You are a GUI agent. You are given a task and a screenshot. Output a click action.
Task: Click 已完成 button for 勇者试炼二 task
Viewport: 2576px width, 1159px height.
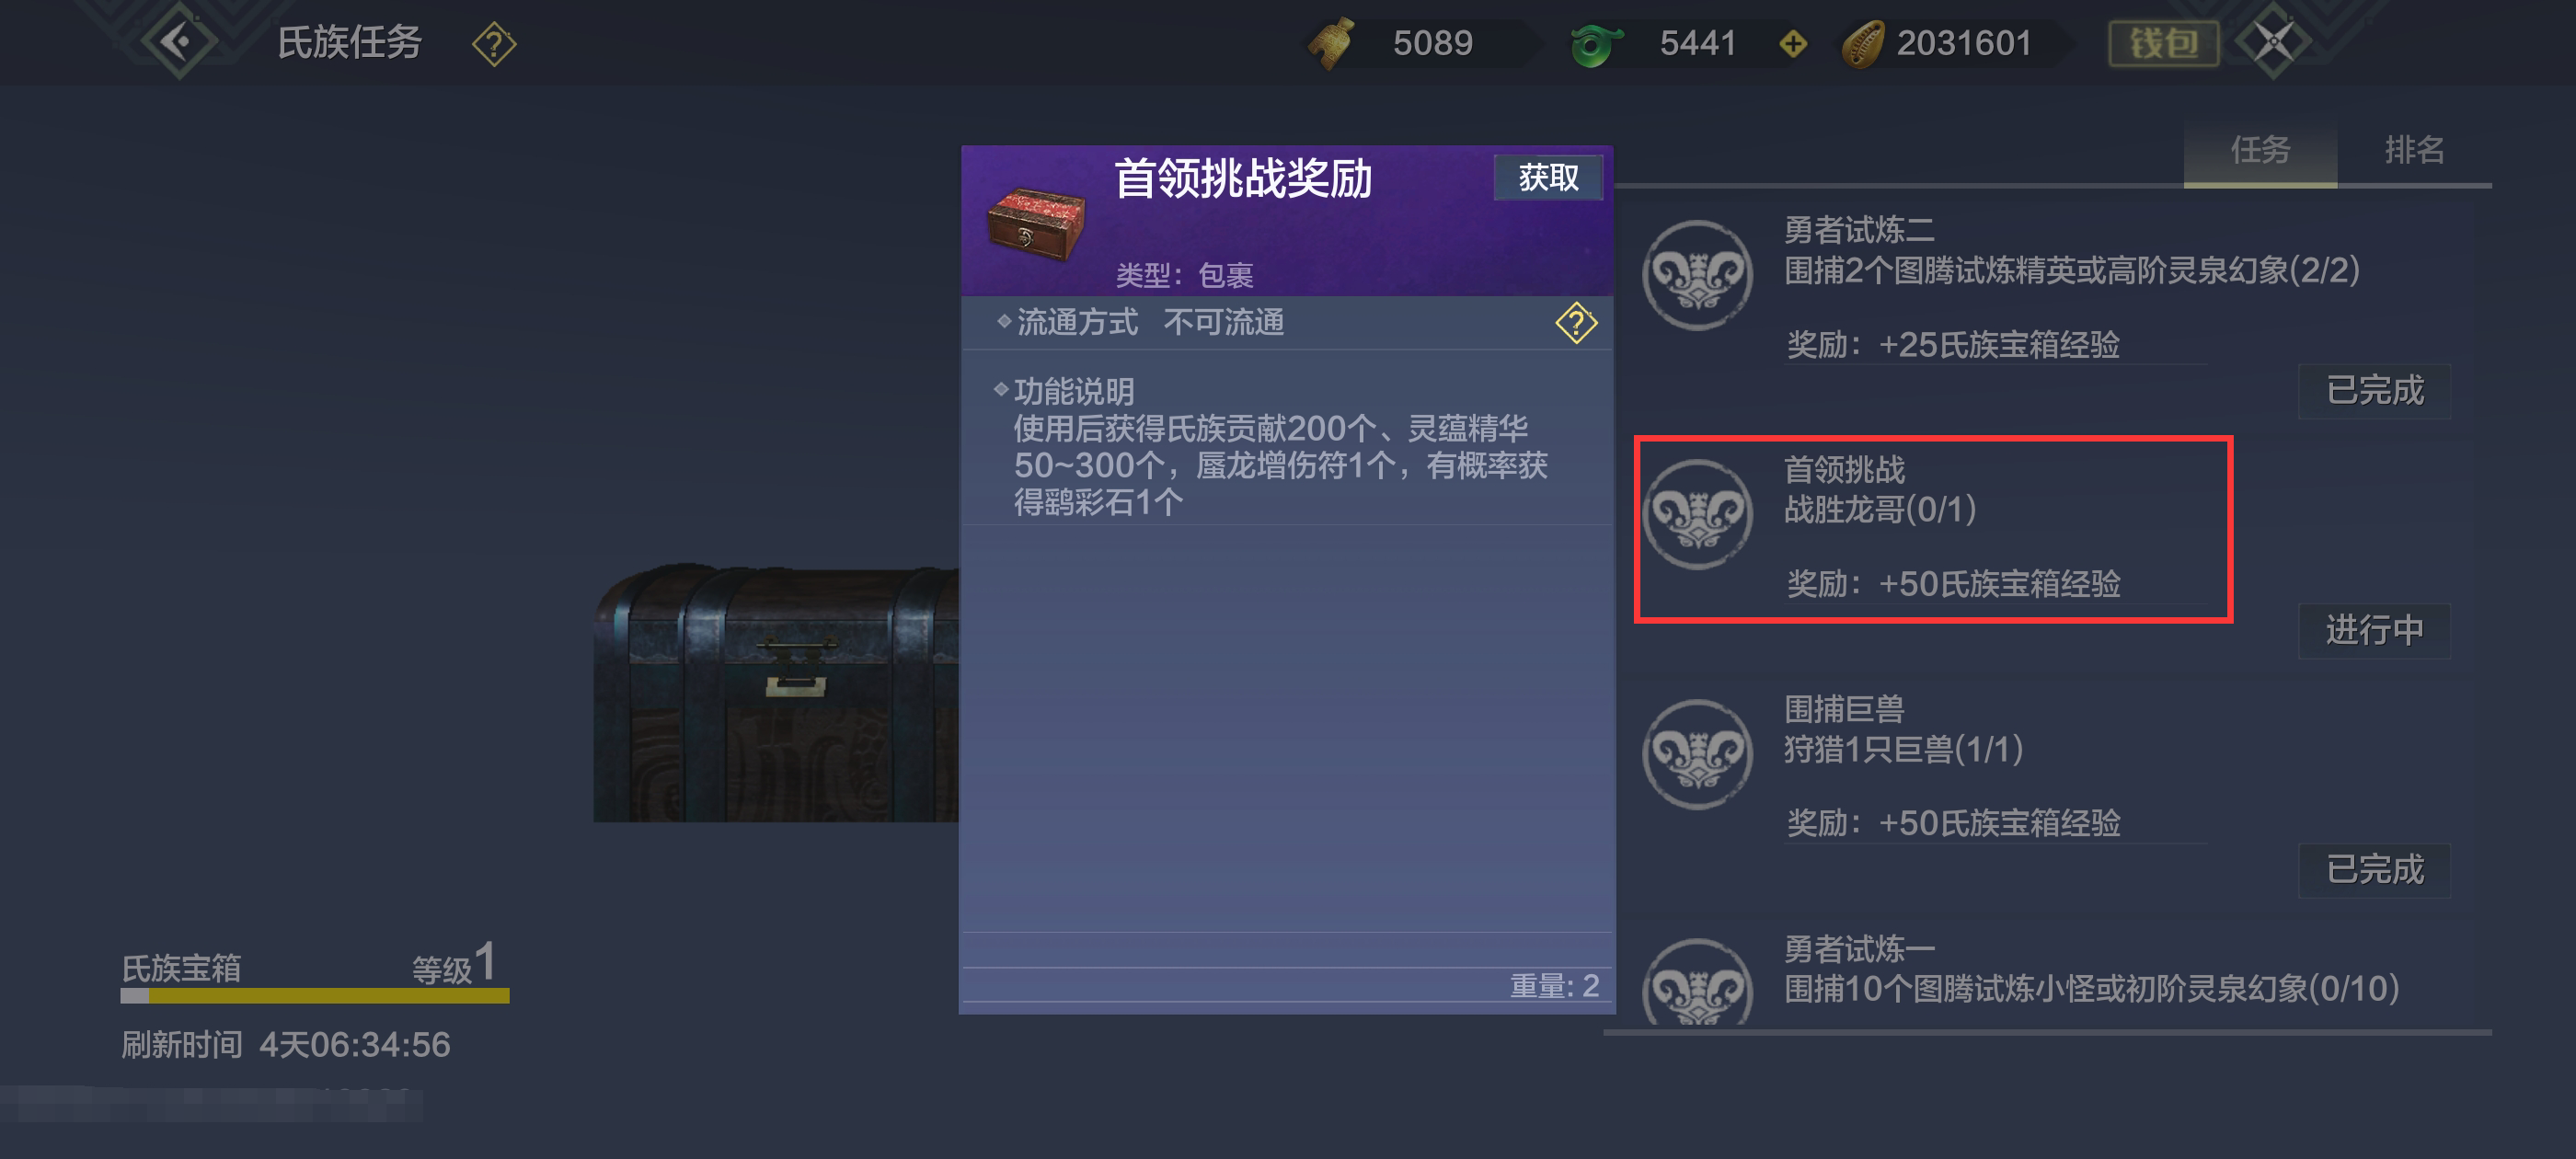click(x=2374, y=390)
